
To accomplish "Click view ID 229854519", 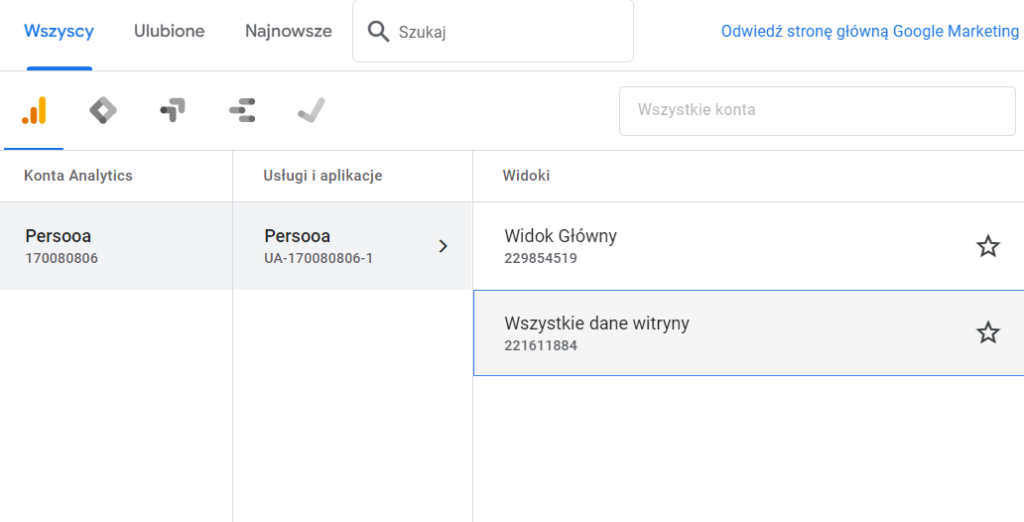I will pyautogui.click(x=541, y=259).
